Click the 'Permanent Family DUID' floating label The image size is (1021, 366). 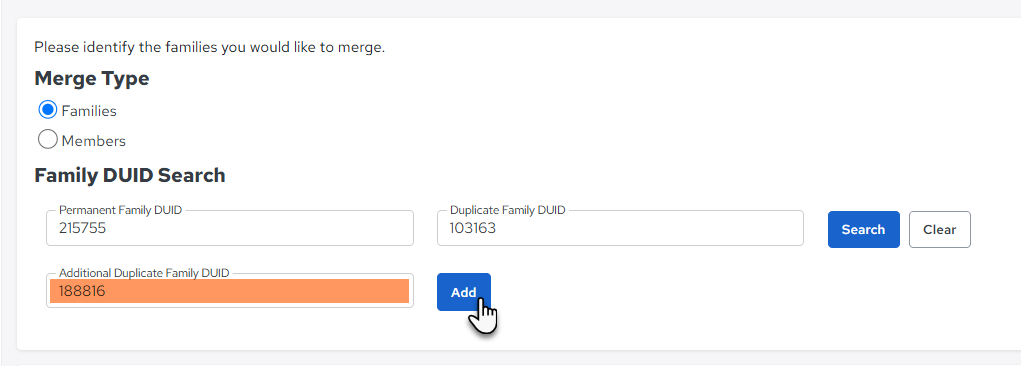(x=120, y=210)
